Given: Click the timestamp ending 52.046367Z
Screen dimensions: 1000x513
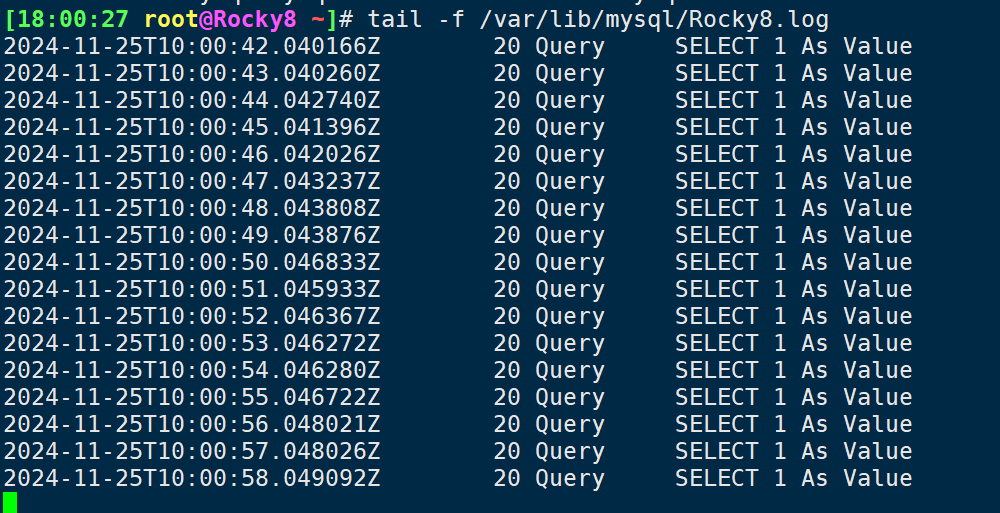Looking at the screenshot, I should point(192,316).
